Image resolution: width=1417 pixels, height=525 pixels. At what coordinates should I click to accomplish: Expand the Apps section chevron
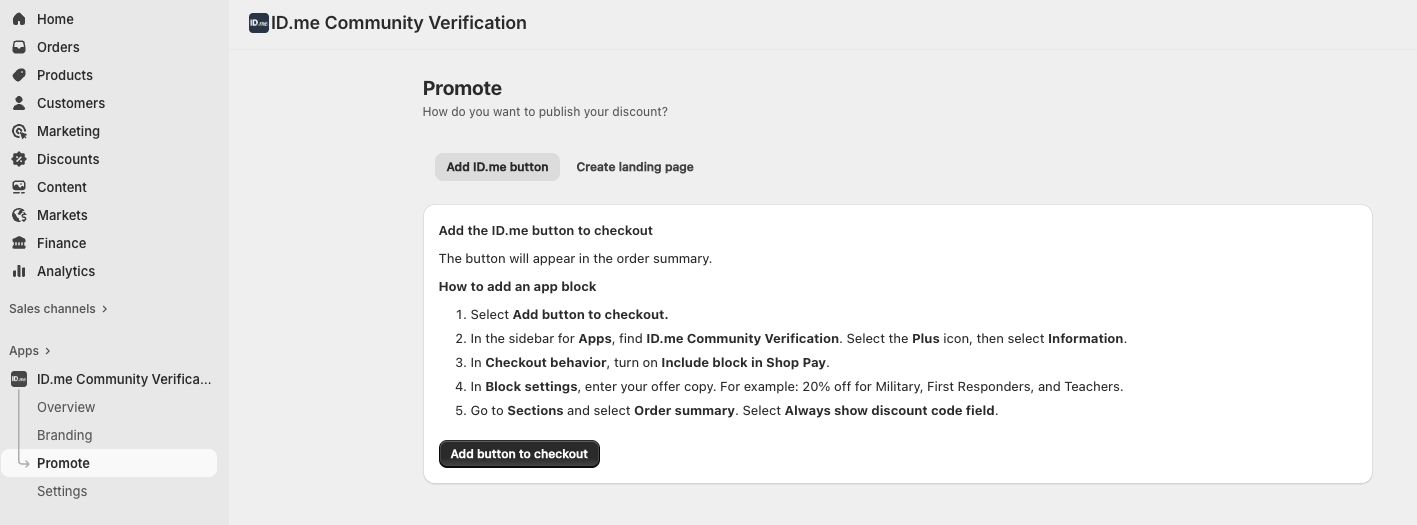point(47,351)
